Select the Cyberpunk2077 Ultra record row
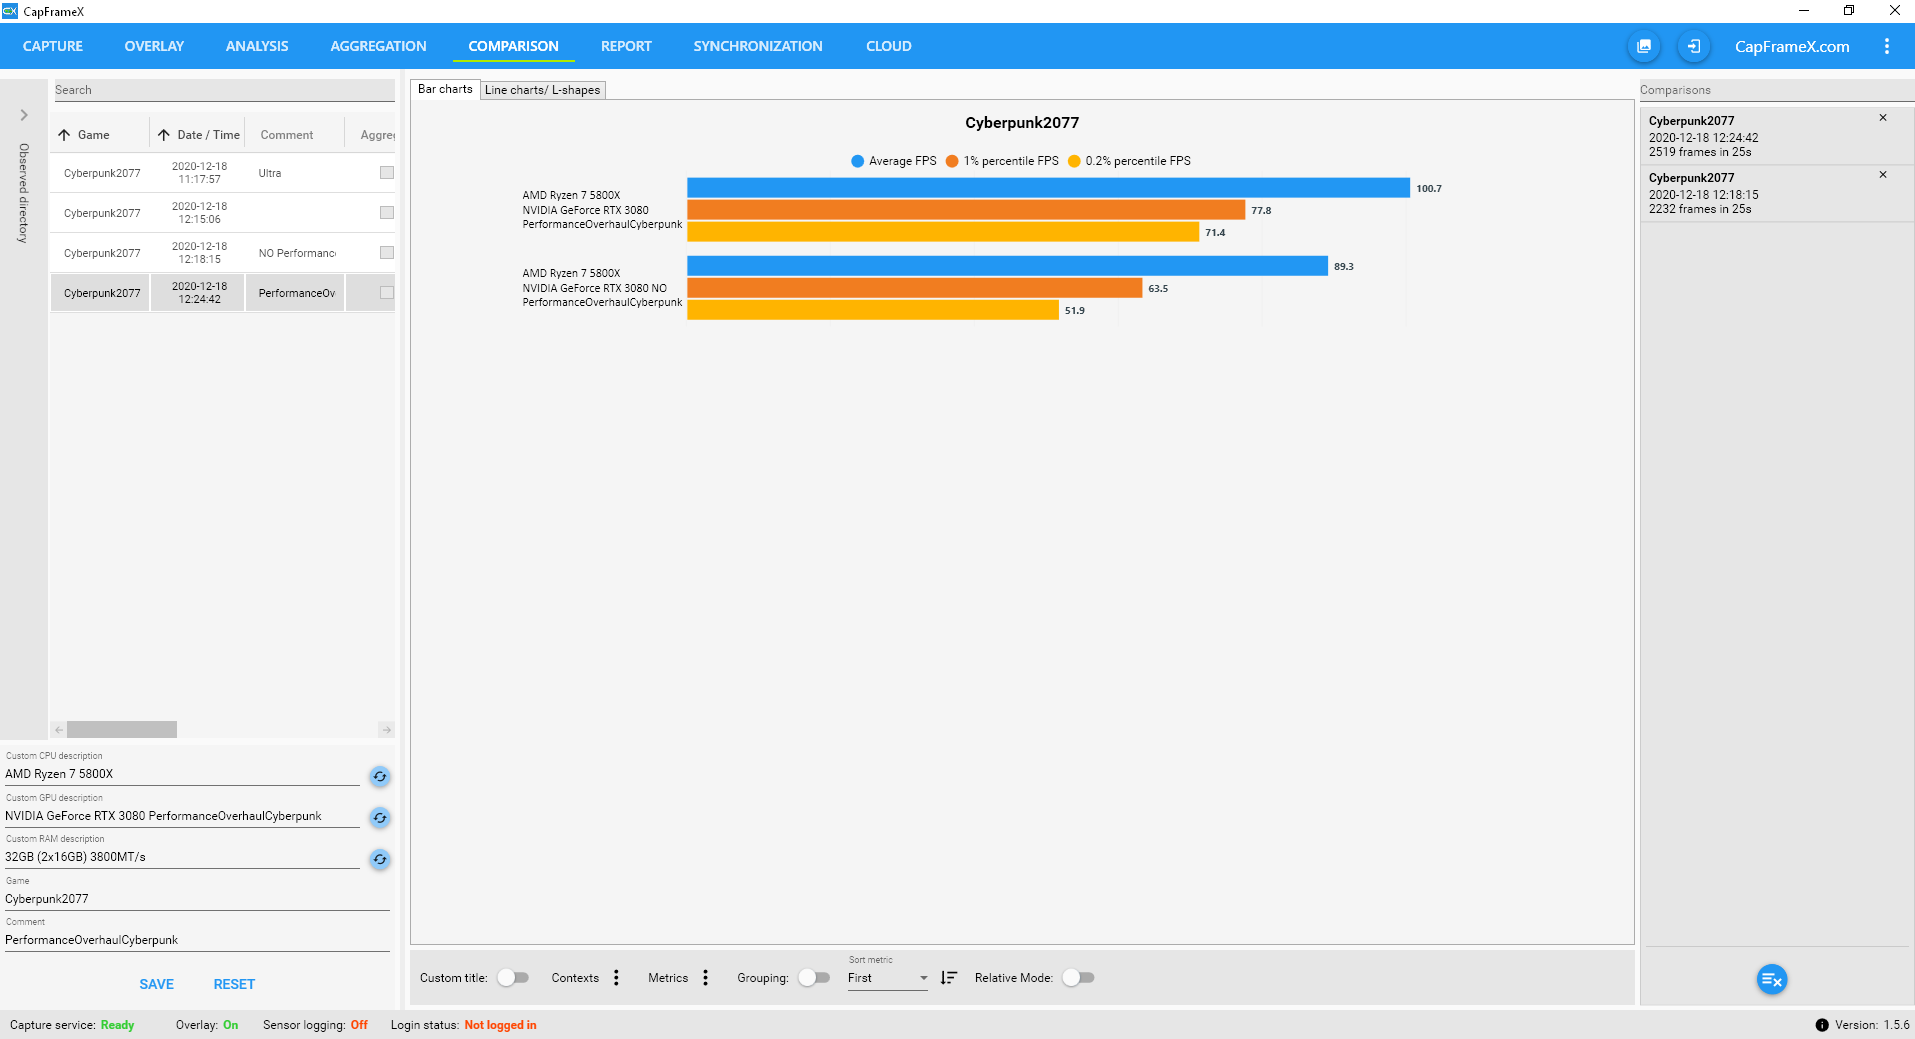The image size is (1915, 1039). pos(223,173)
